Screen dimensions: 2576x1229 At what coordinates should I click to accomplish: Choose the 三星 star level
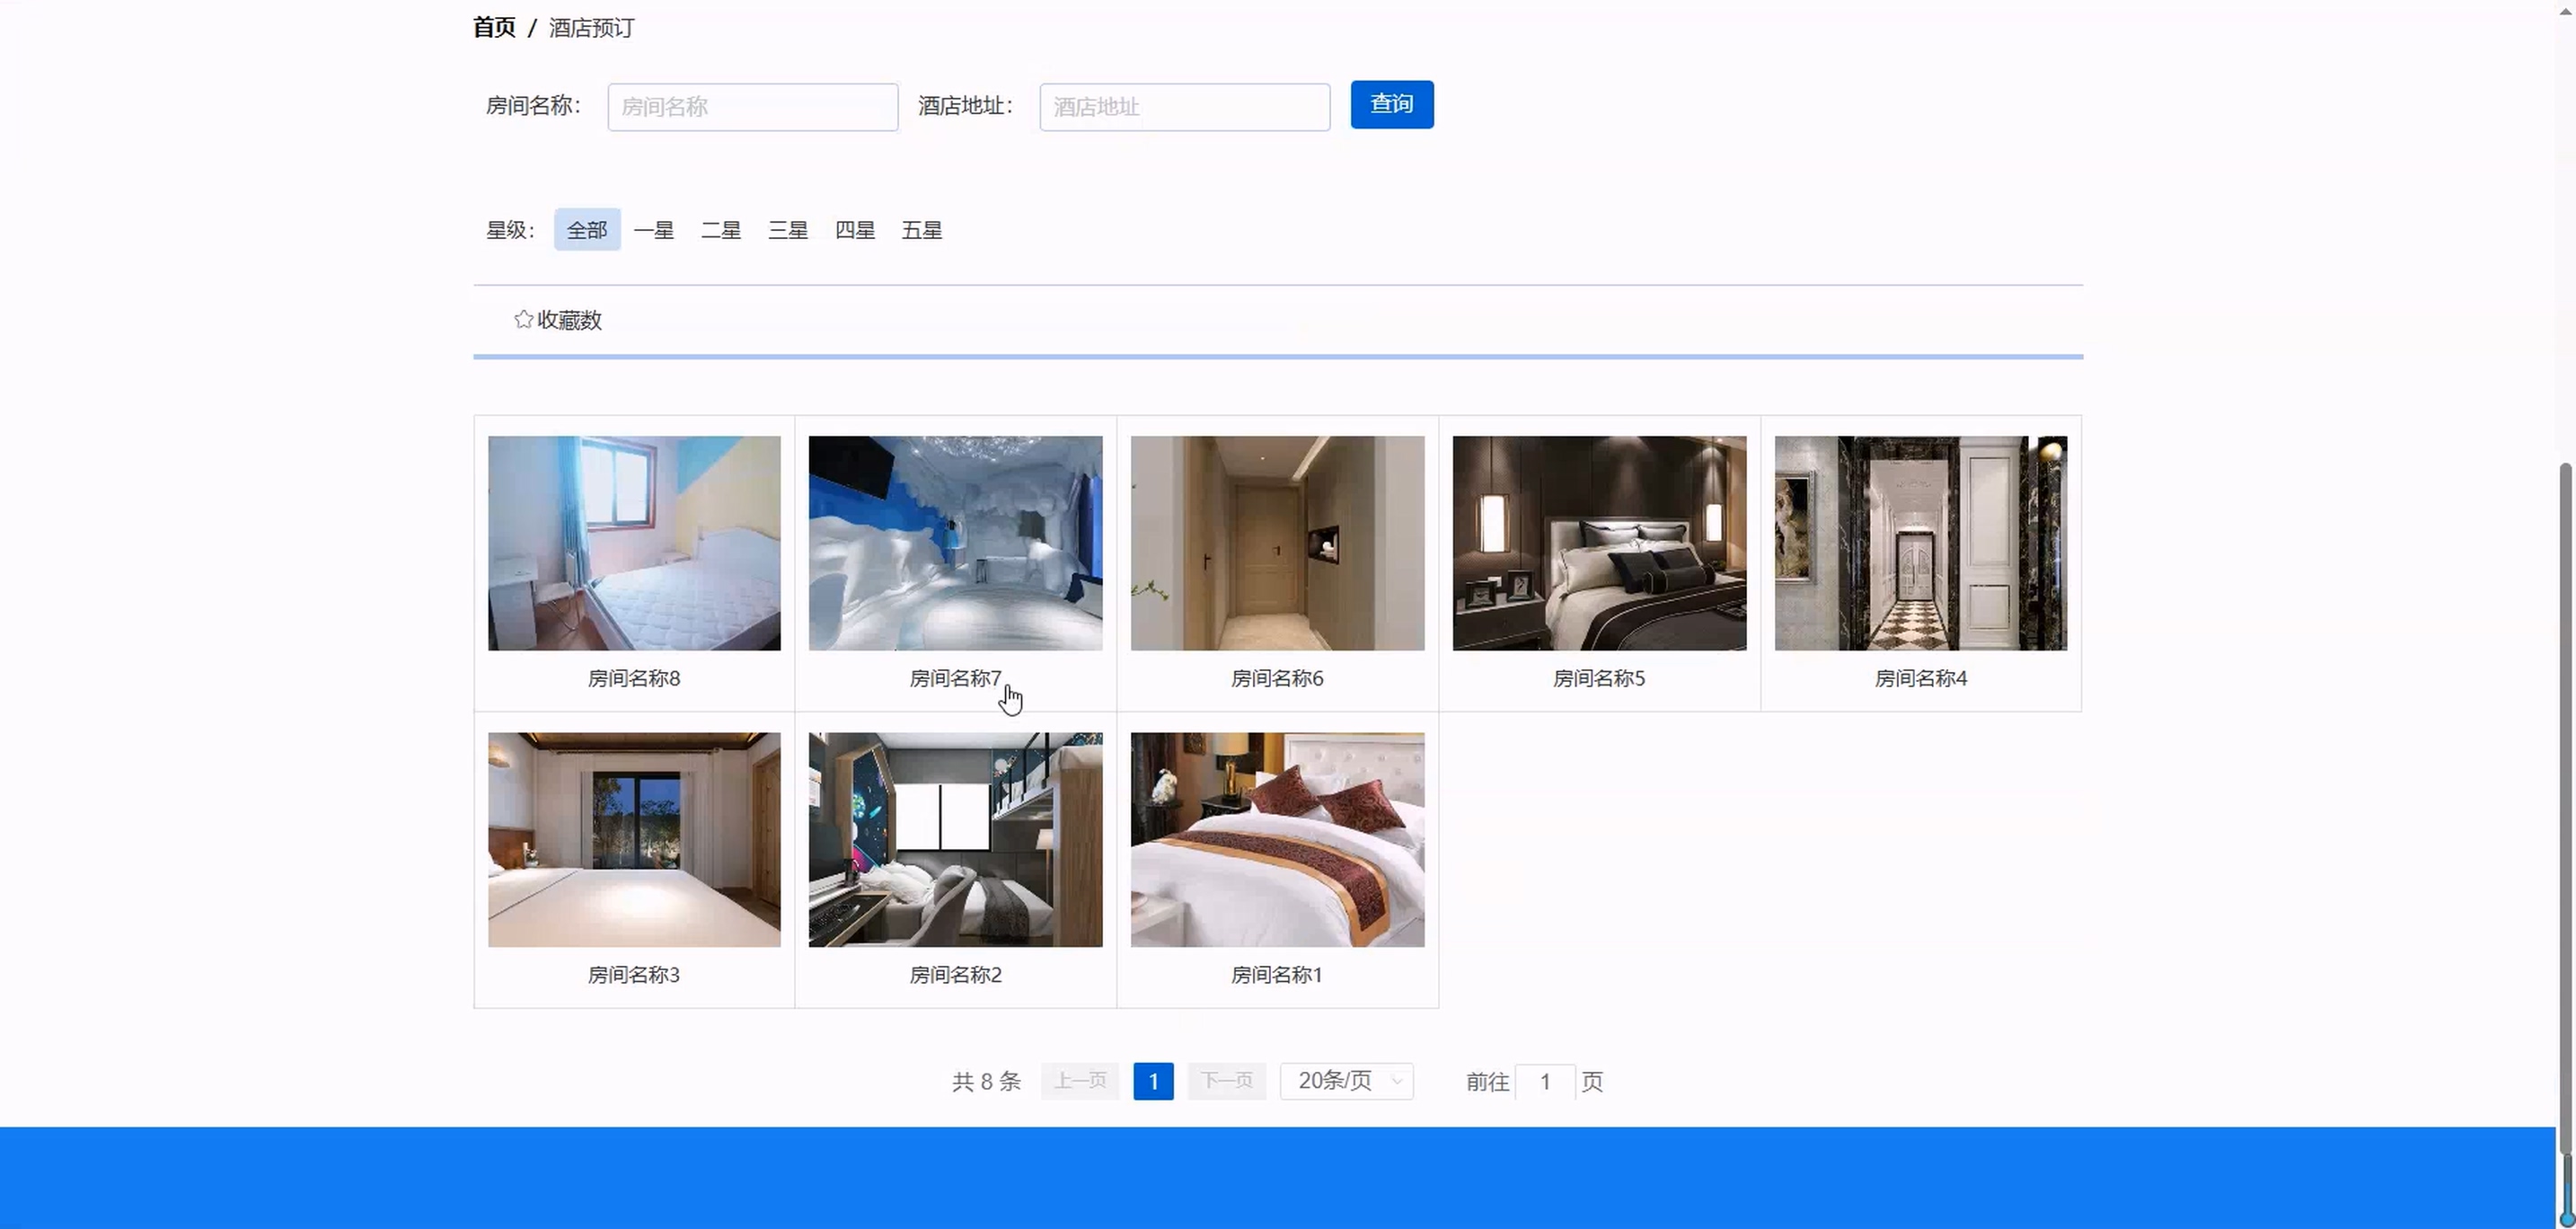(x=788, y=230)
